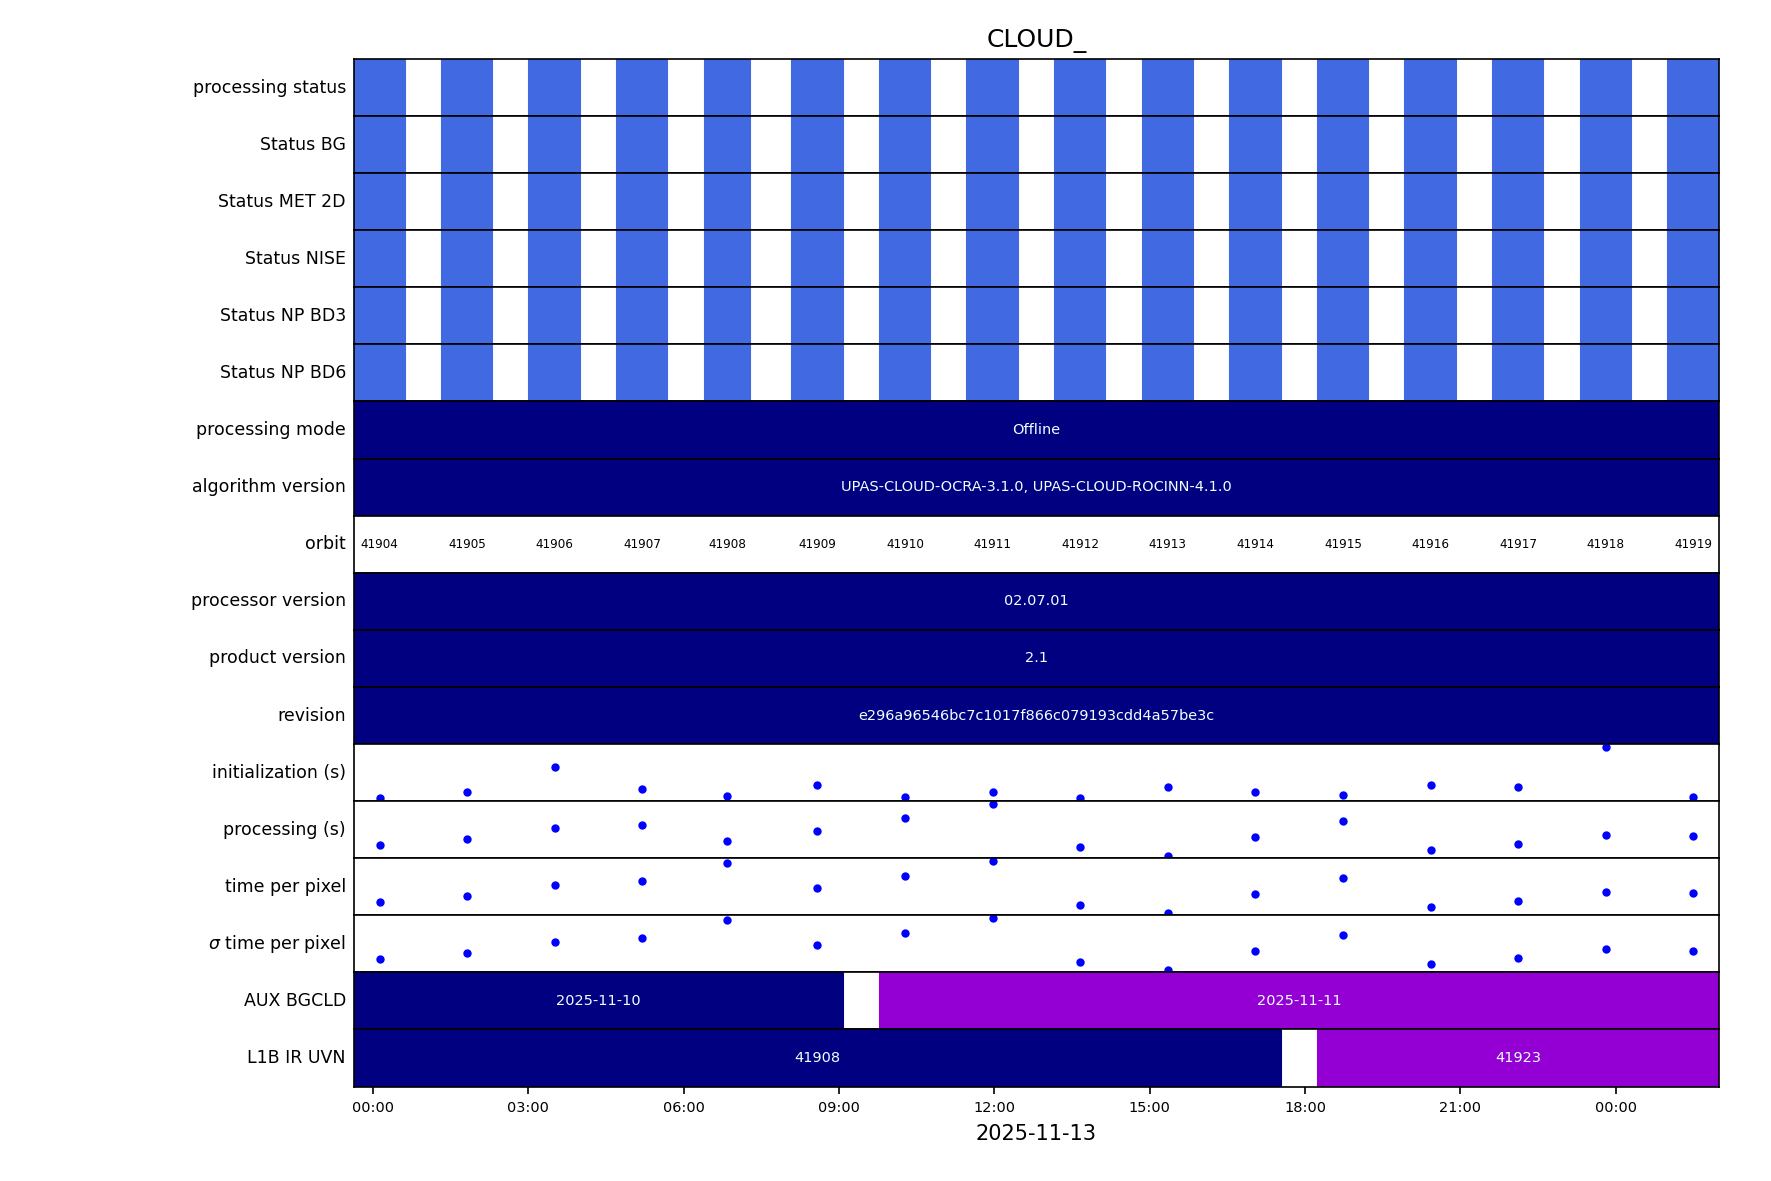
Task: Click the 2025-11-10 AUX BGCLD segment
Action: pos(598,1001)
